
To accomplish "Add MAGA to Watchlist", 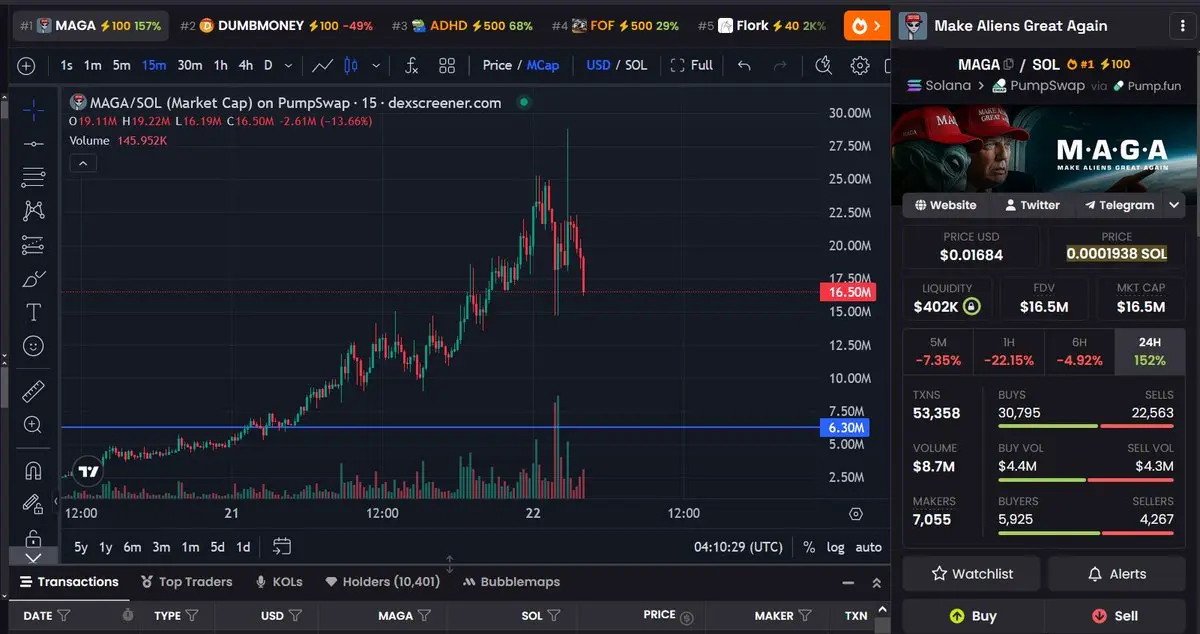I will [x=972, y=574].
